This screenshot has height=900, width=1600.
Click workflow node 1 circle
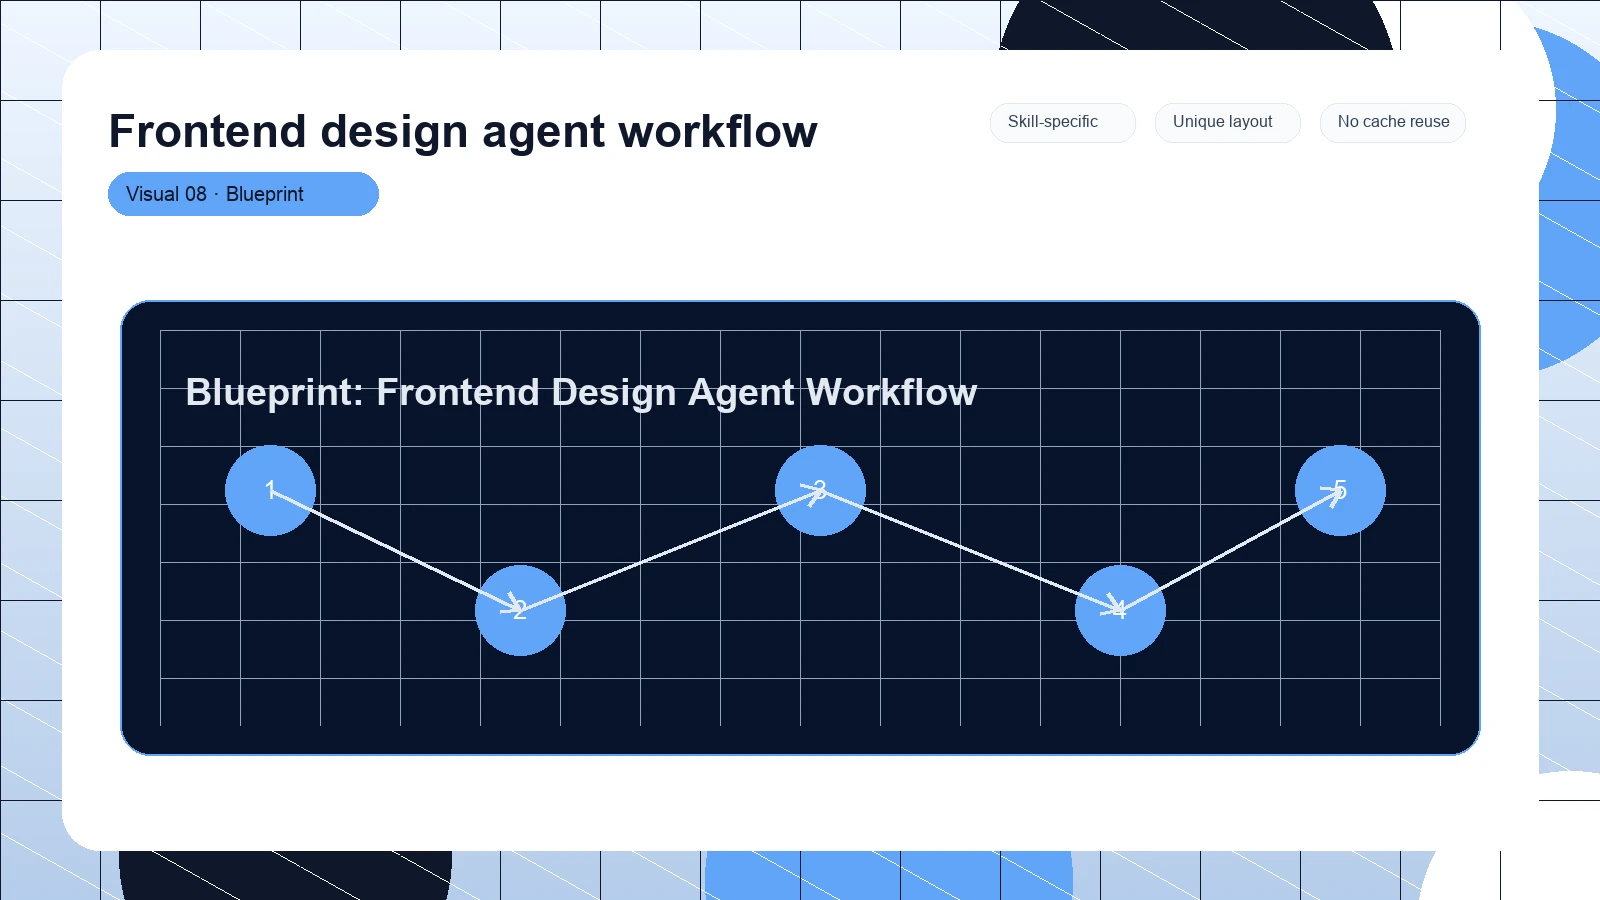tap(270, 490)
